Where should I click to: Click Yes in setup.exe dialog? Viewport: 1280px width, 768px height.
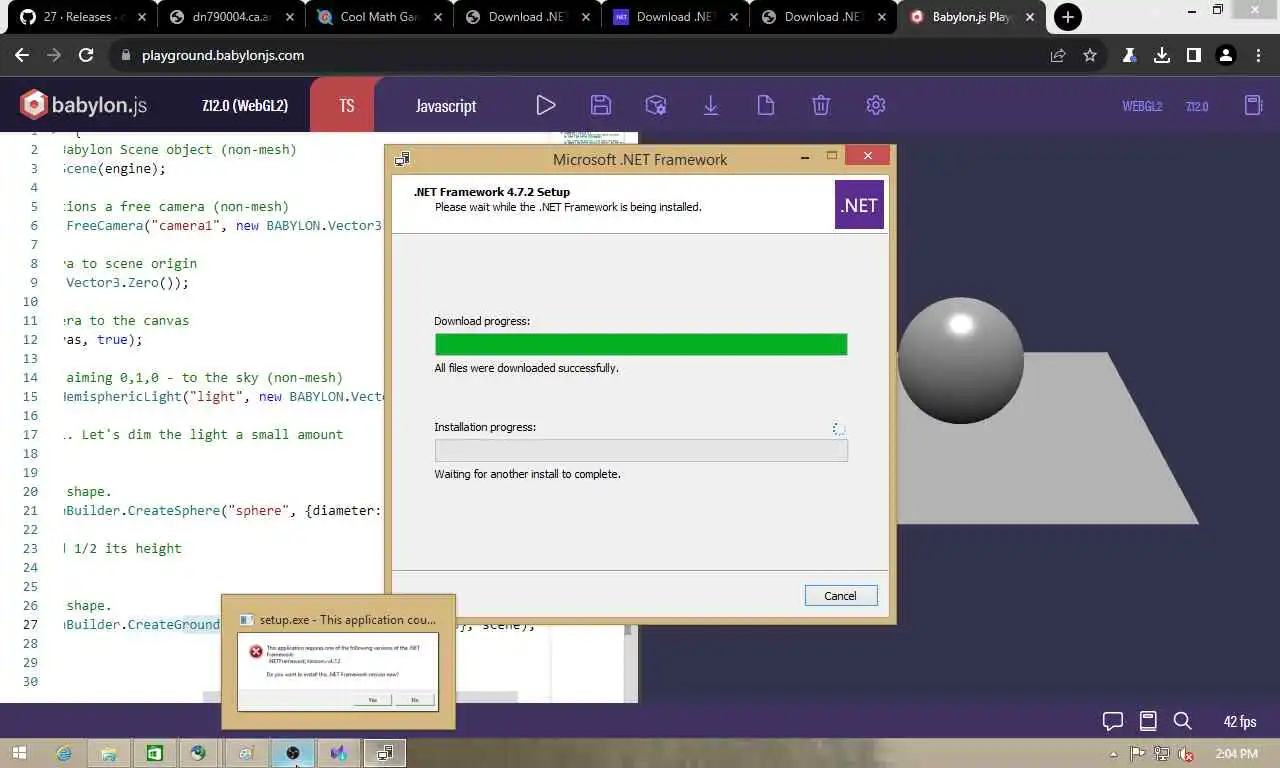pos(372,700)
